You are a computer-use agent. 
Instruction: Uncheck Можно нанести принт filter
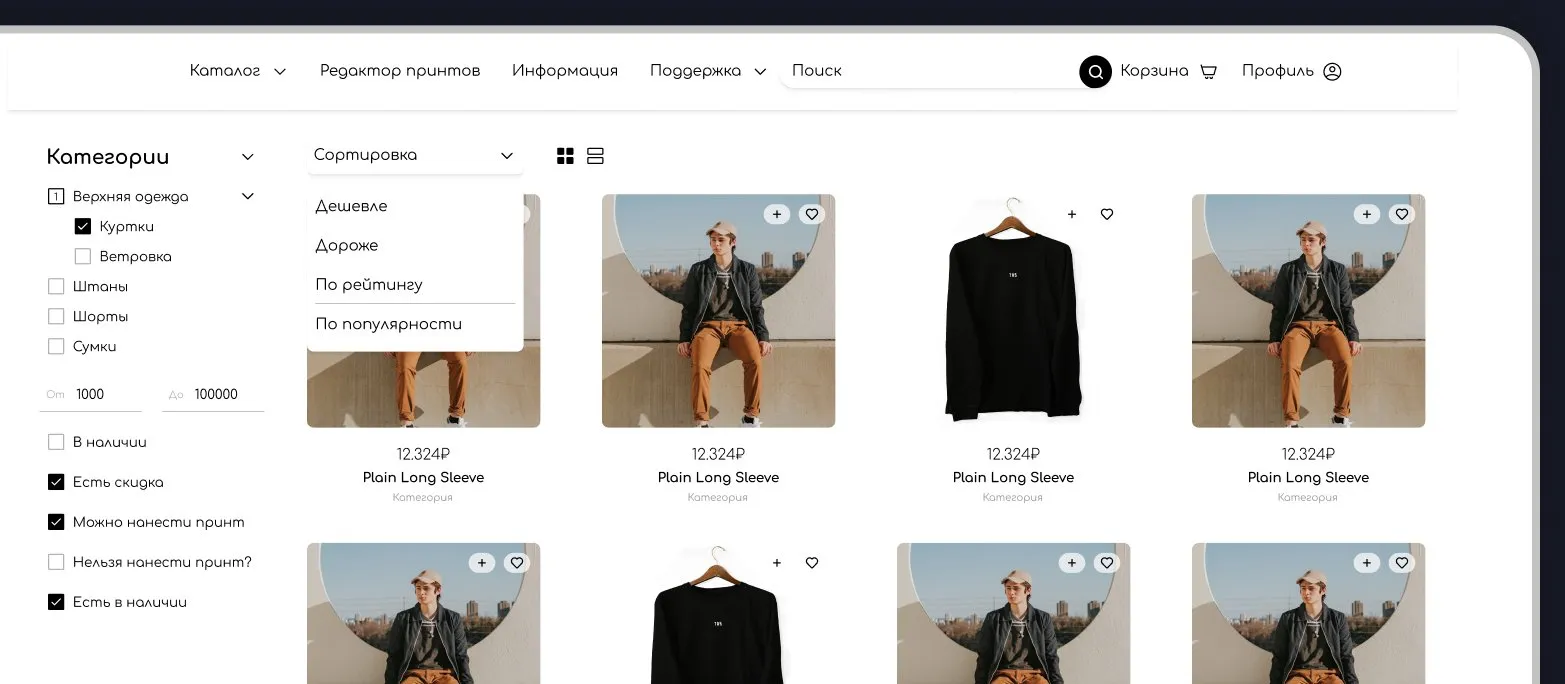(56, 522)
